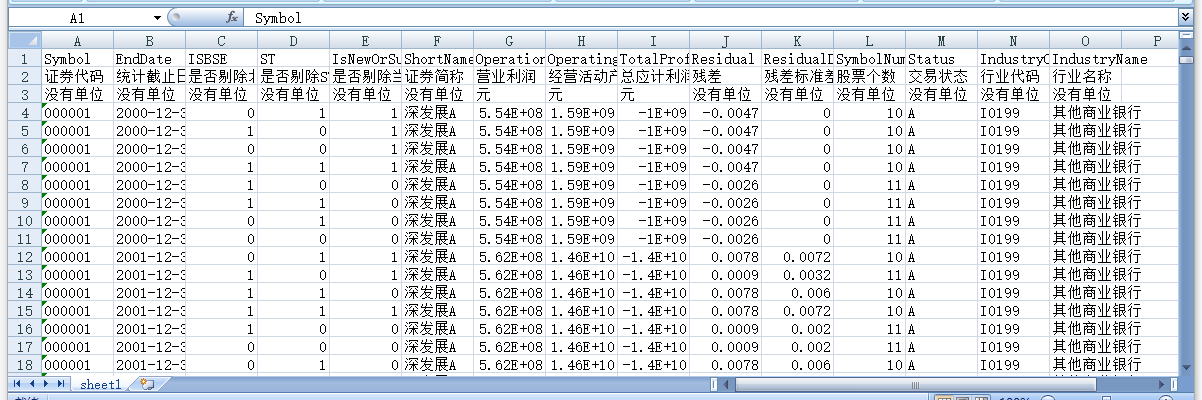
Task: Click cell A1 containing Symbol
Action: tap(78, 59)
